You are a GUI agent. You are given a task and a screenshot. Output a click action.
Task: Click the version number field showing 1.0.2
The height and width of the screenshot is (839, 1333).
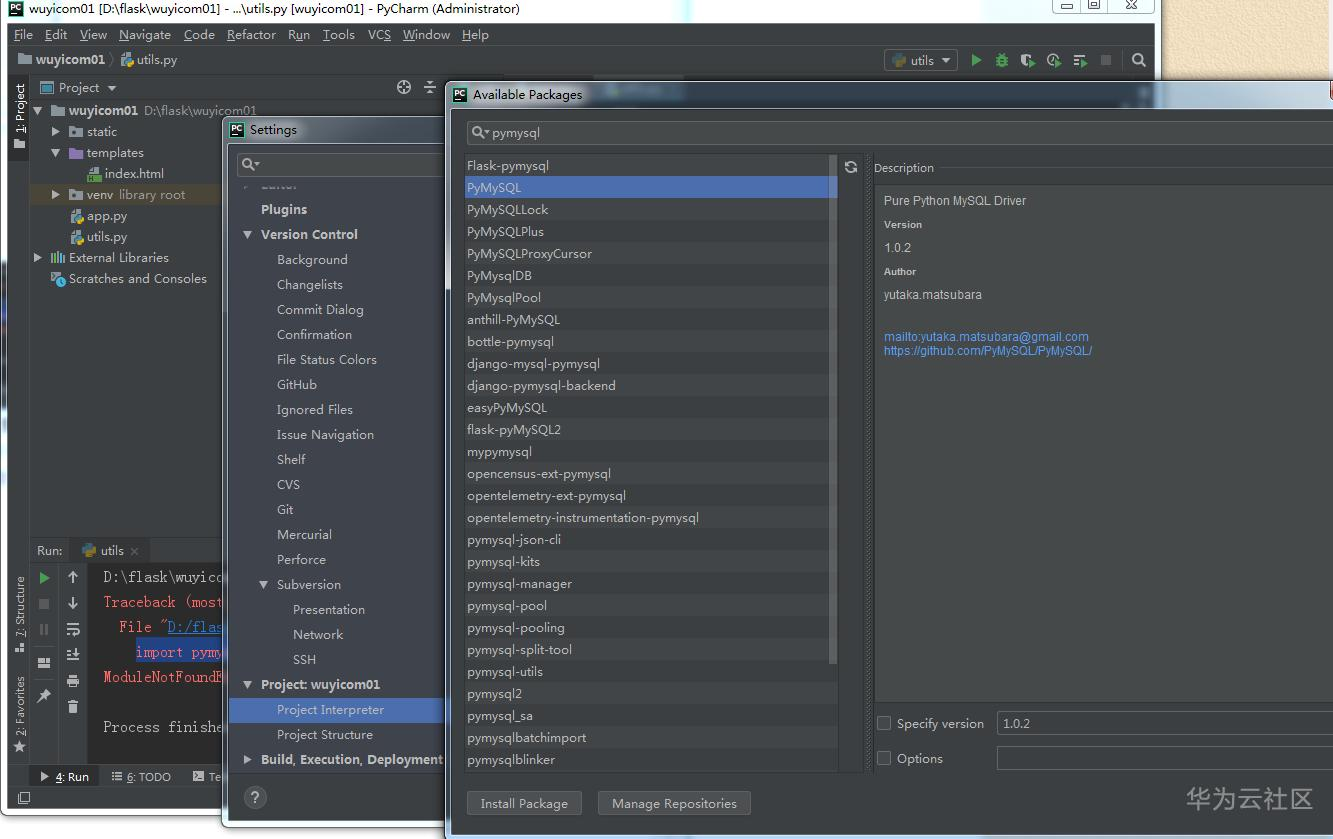click(x=1165, y=723)
